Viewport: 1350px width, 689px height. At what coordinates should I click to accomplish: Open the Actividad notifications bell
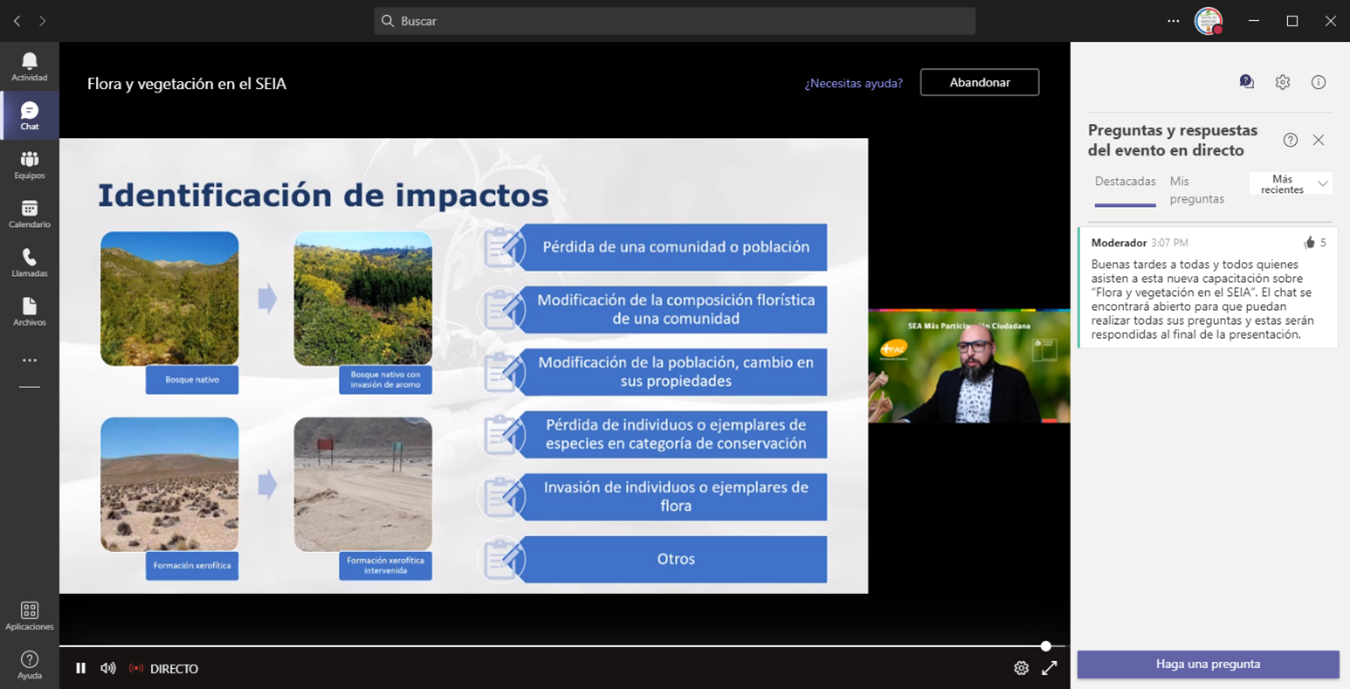coord(29,66)
